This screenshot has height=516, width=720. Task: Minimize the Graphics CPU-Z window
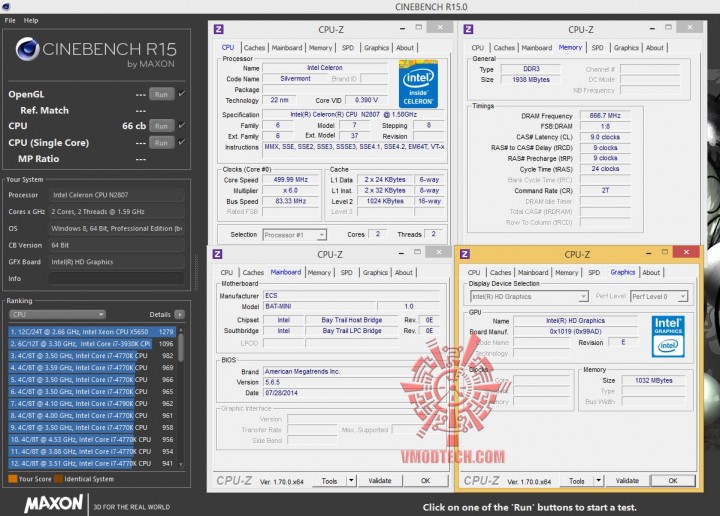pos(648,253)
